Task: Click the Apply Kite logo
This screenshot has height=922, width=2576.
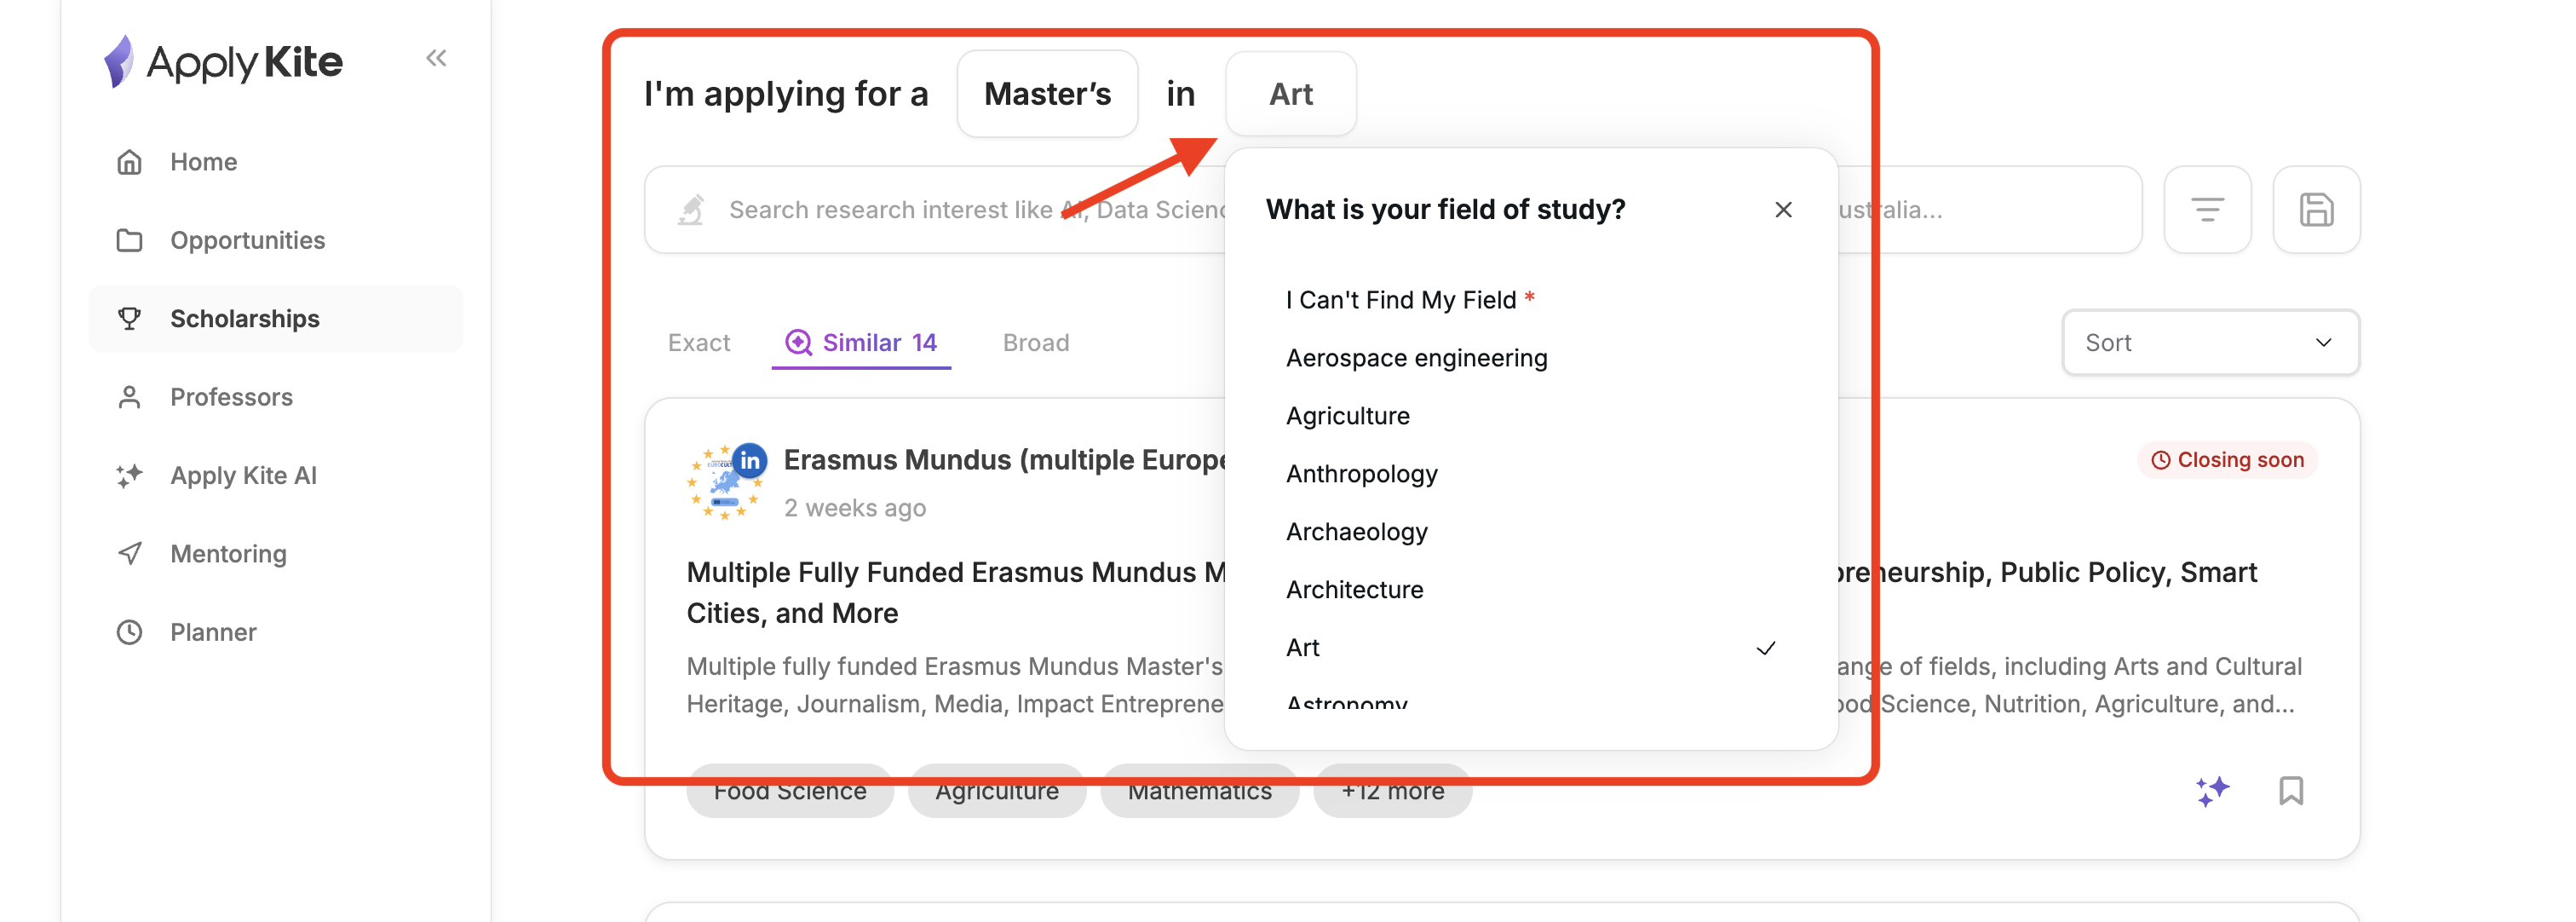Action: click(224, 62)
